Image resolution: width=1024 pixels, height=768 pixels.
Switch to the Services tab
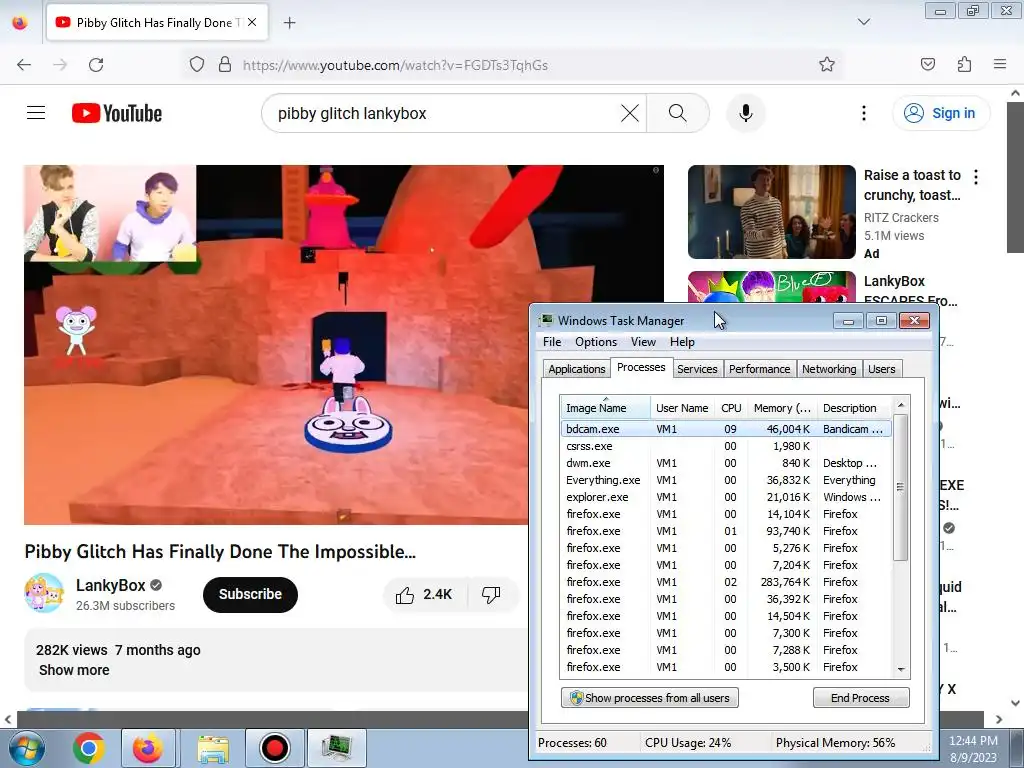pyautogui.click(x=697, y=369)
